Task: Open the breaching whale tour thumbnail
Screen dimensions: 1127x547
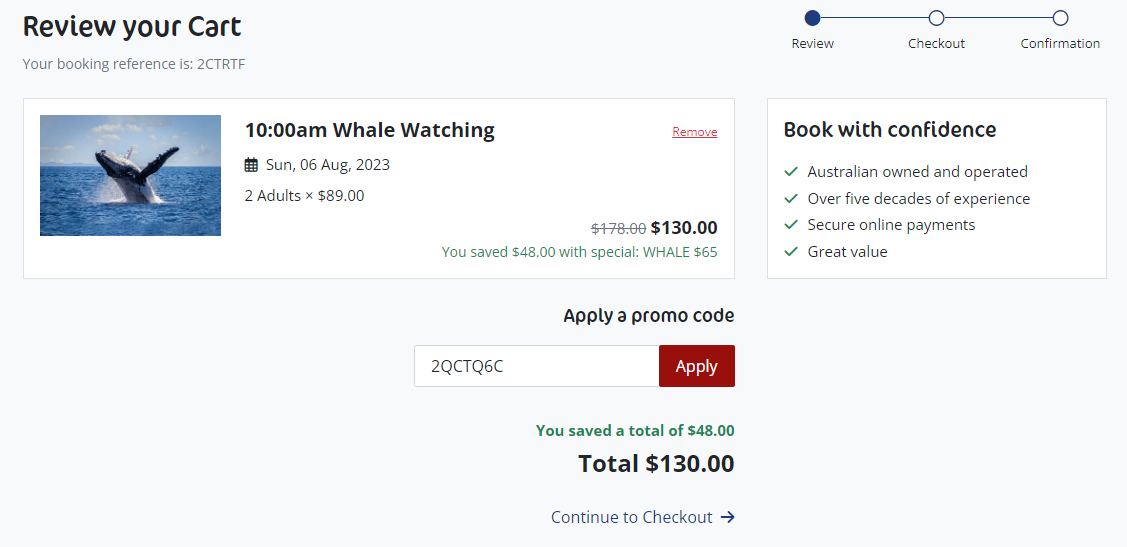Action: pos(130,175)
